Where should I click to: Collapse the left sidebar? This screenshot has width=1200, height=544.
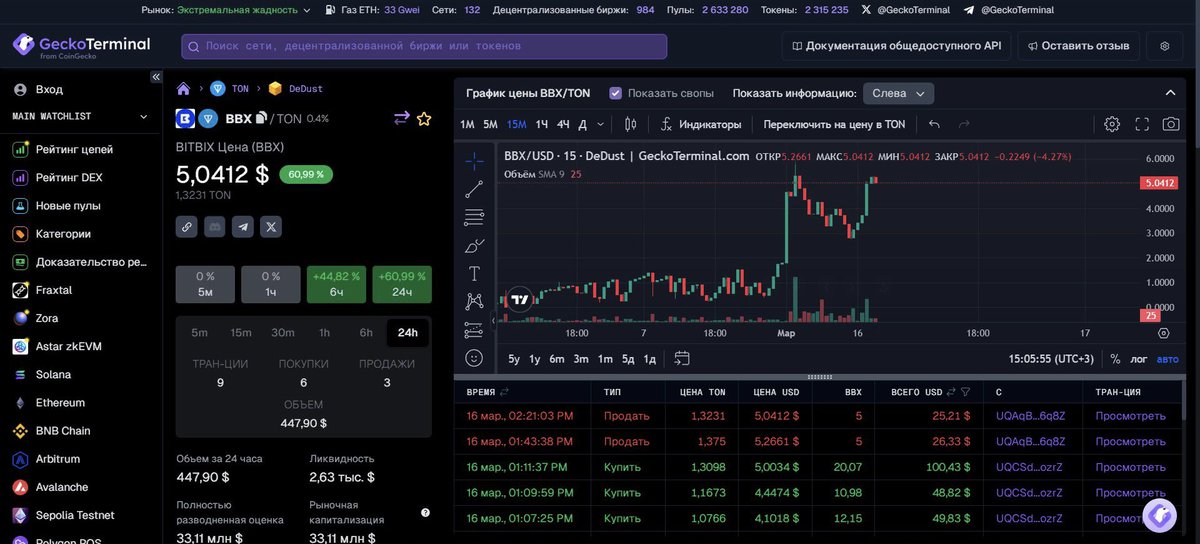coord(156,77)
